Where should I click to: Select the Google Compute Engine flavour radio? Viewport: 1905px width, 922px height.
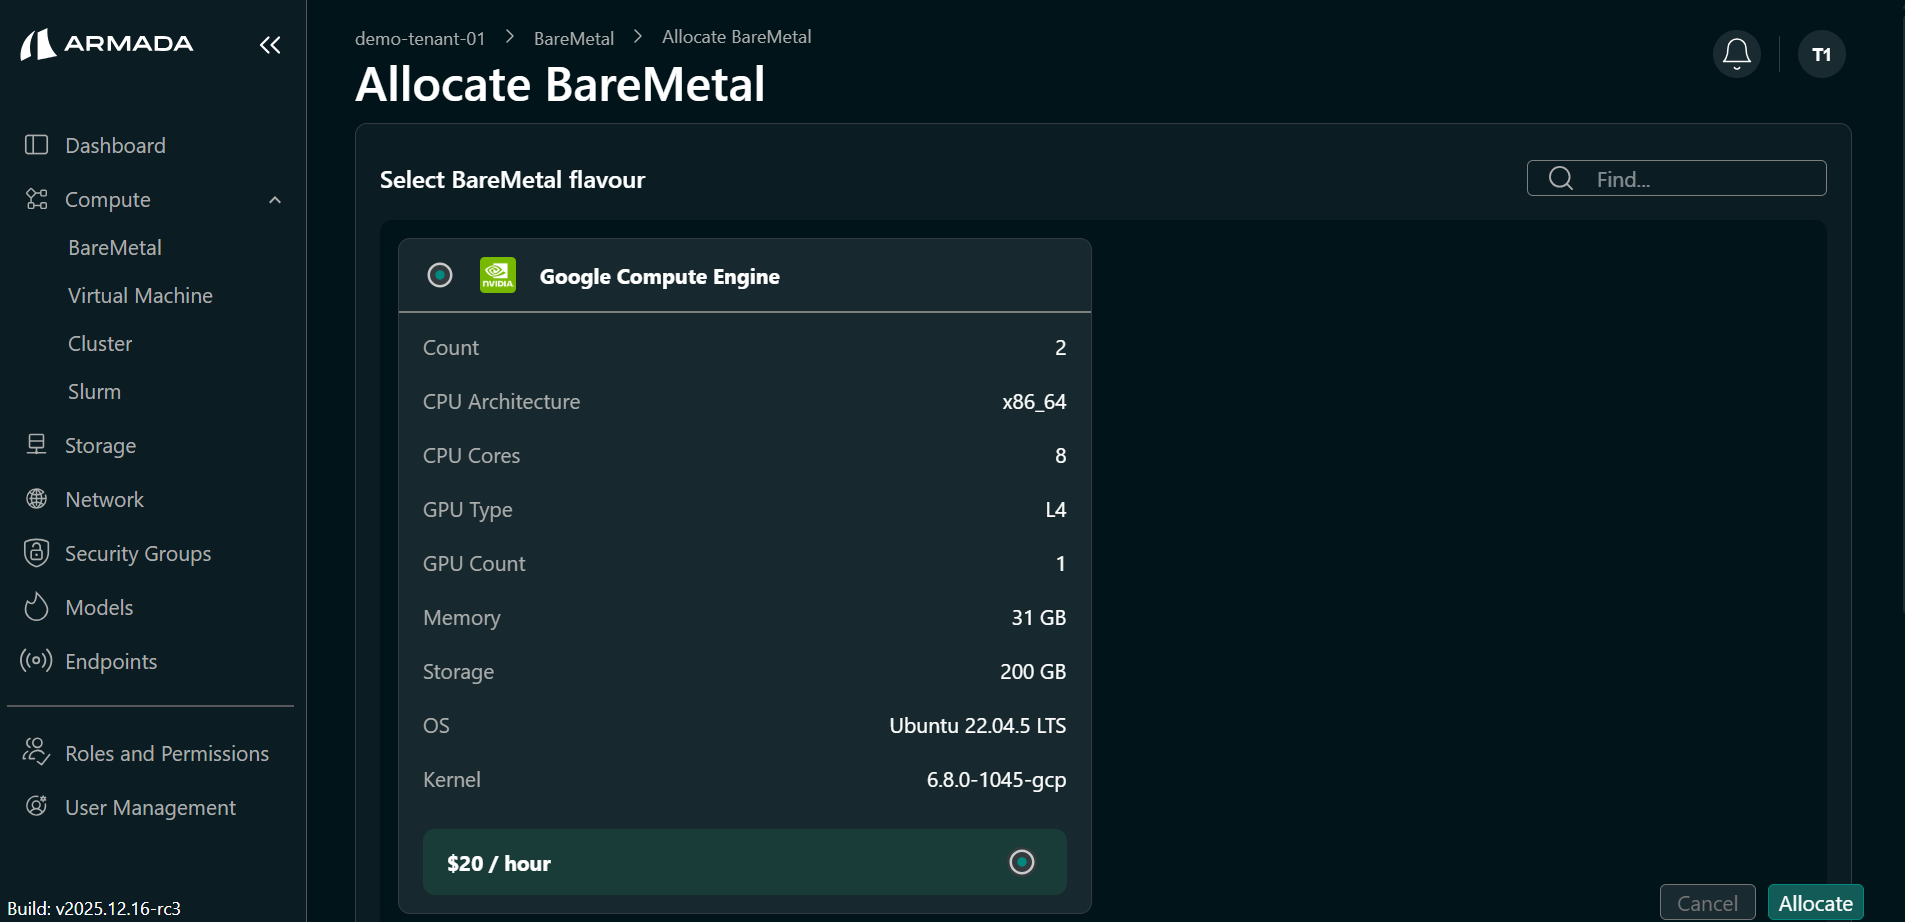440,274
